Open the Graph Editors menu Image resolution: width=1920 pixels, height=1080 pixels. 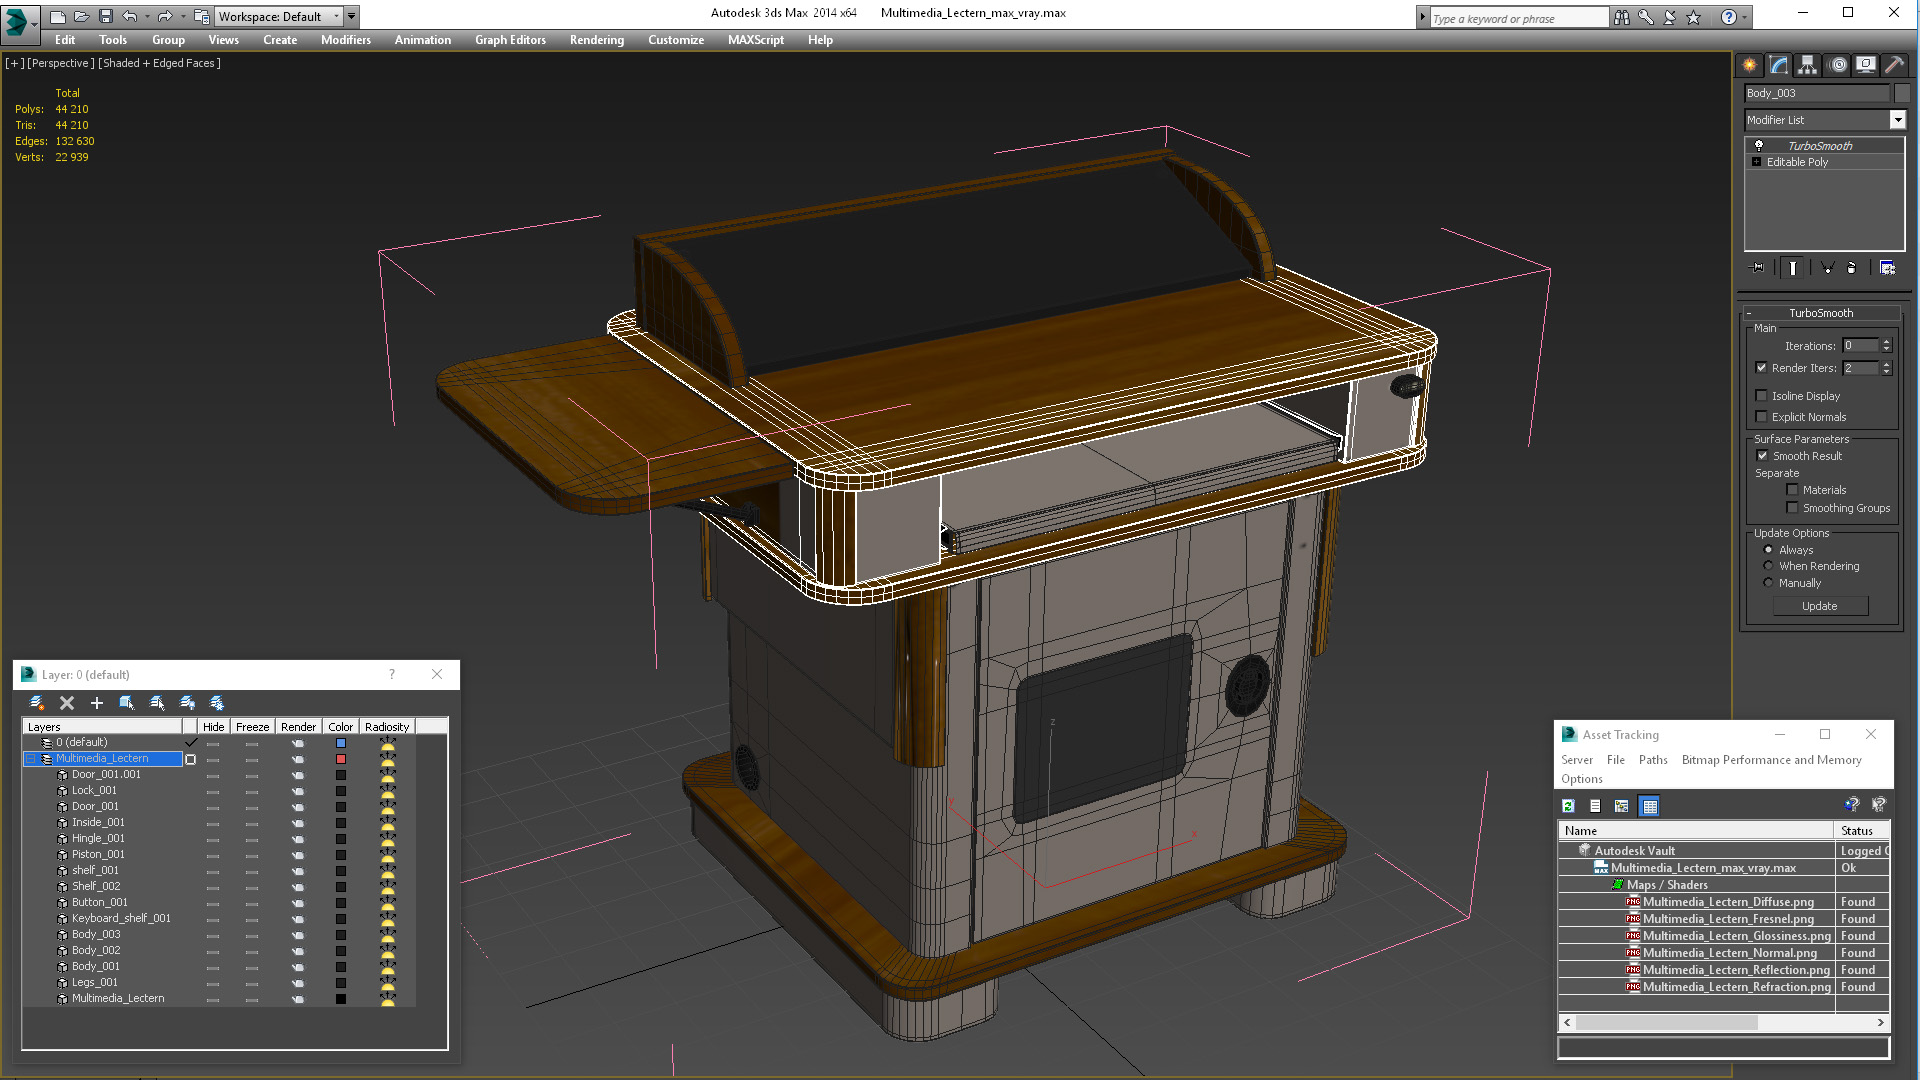[x=510, y=40]
